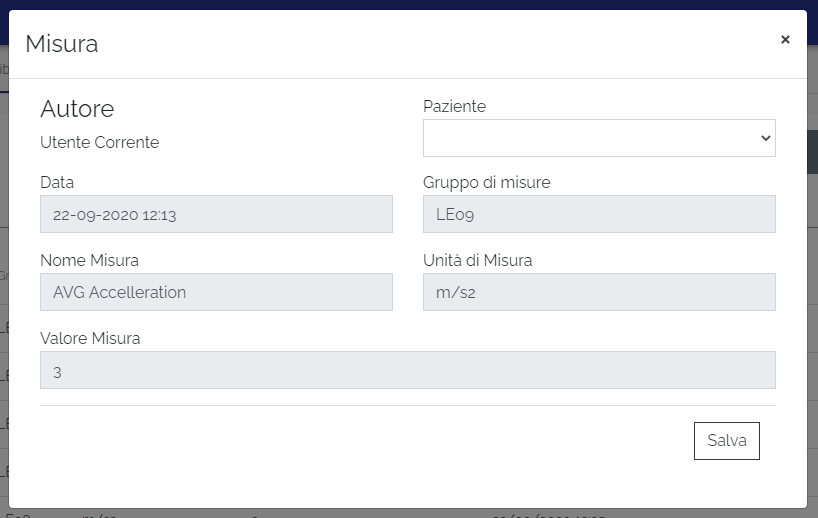
Task: Focus the Unità di Misura m/s2 field
Action: [x=599, y=292]
